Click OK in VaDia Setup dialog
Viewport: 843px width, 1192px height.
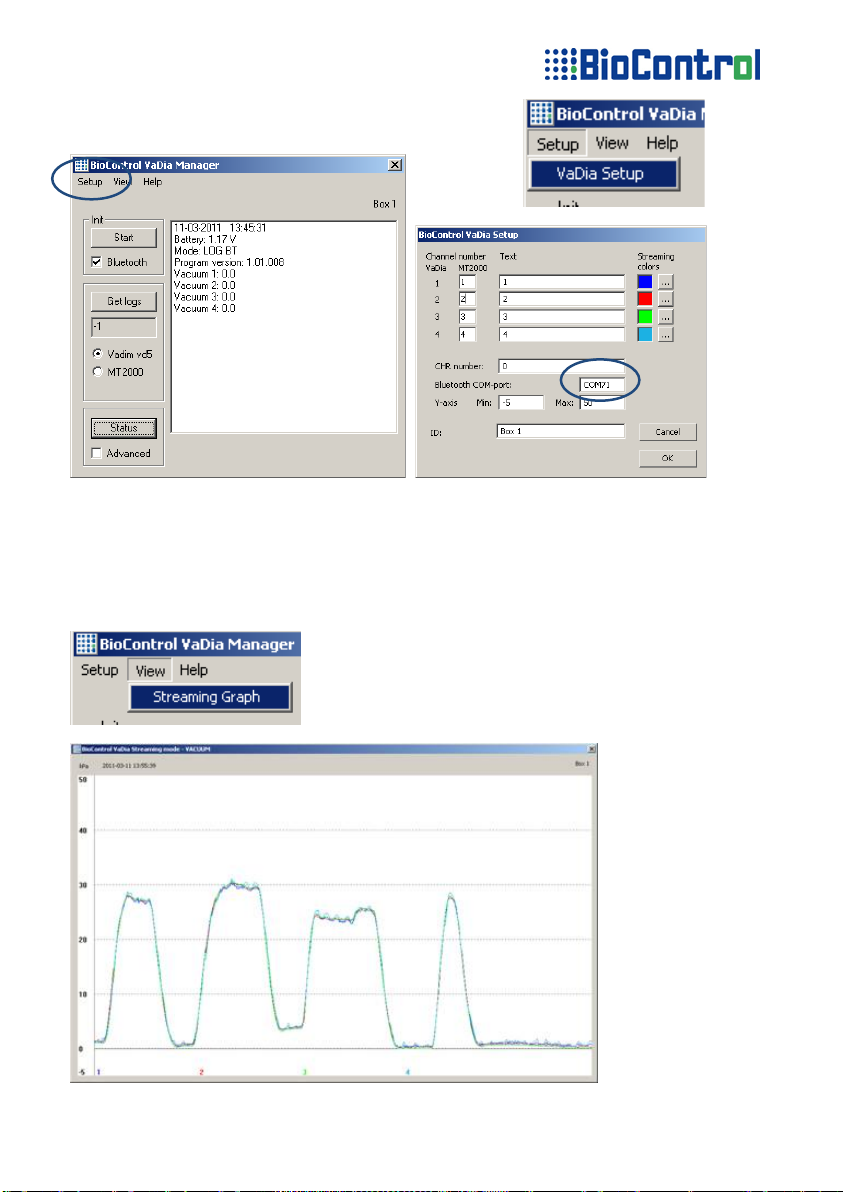(667, 458)
